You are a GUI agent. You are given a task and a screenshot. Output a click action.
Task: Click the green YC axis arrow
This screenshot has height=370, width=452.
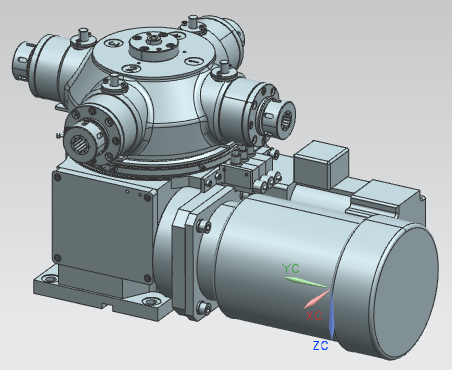pyautogui.click(x=305, y=282)
